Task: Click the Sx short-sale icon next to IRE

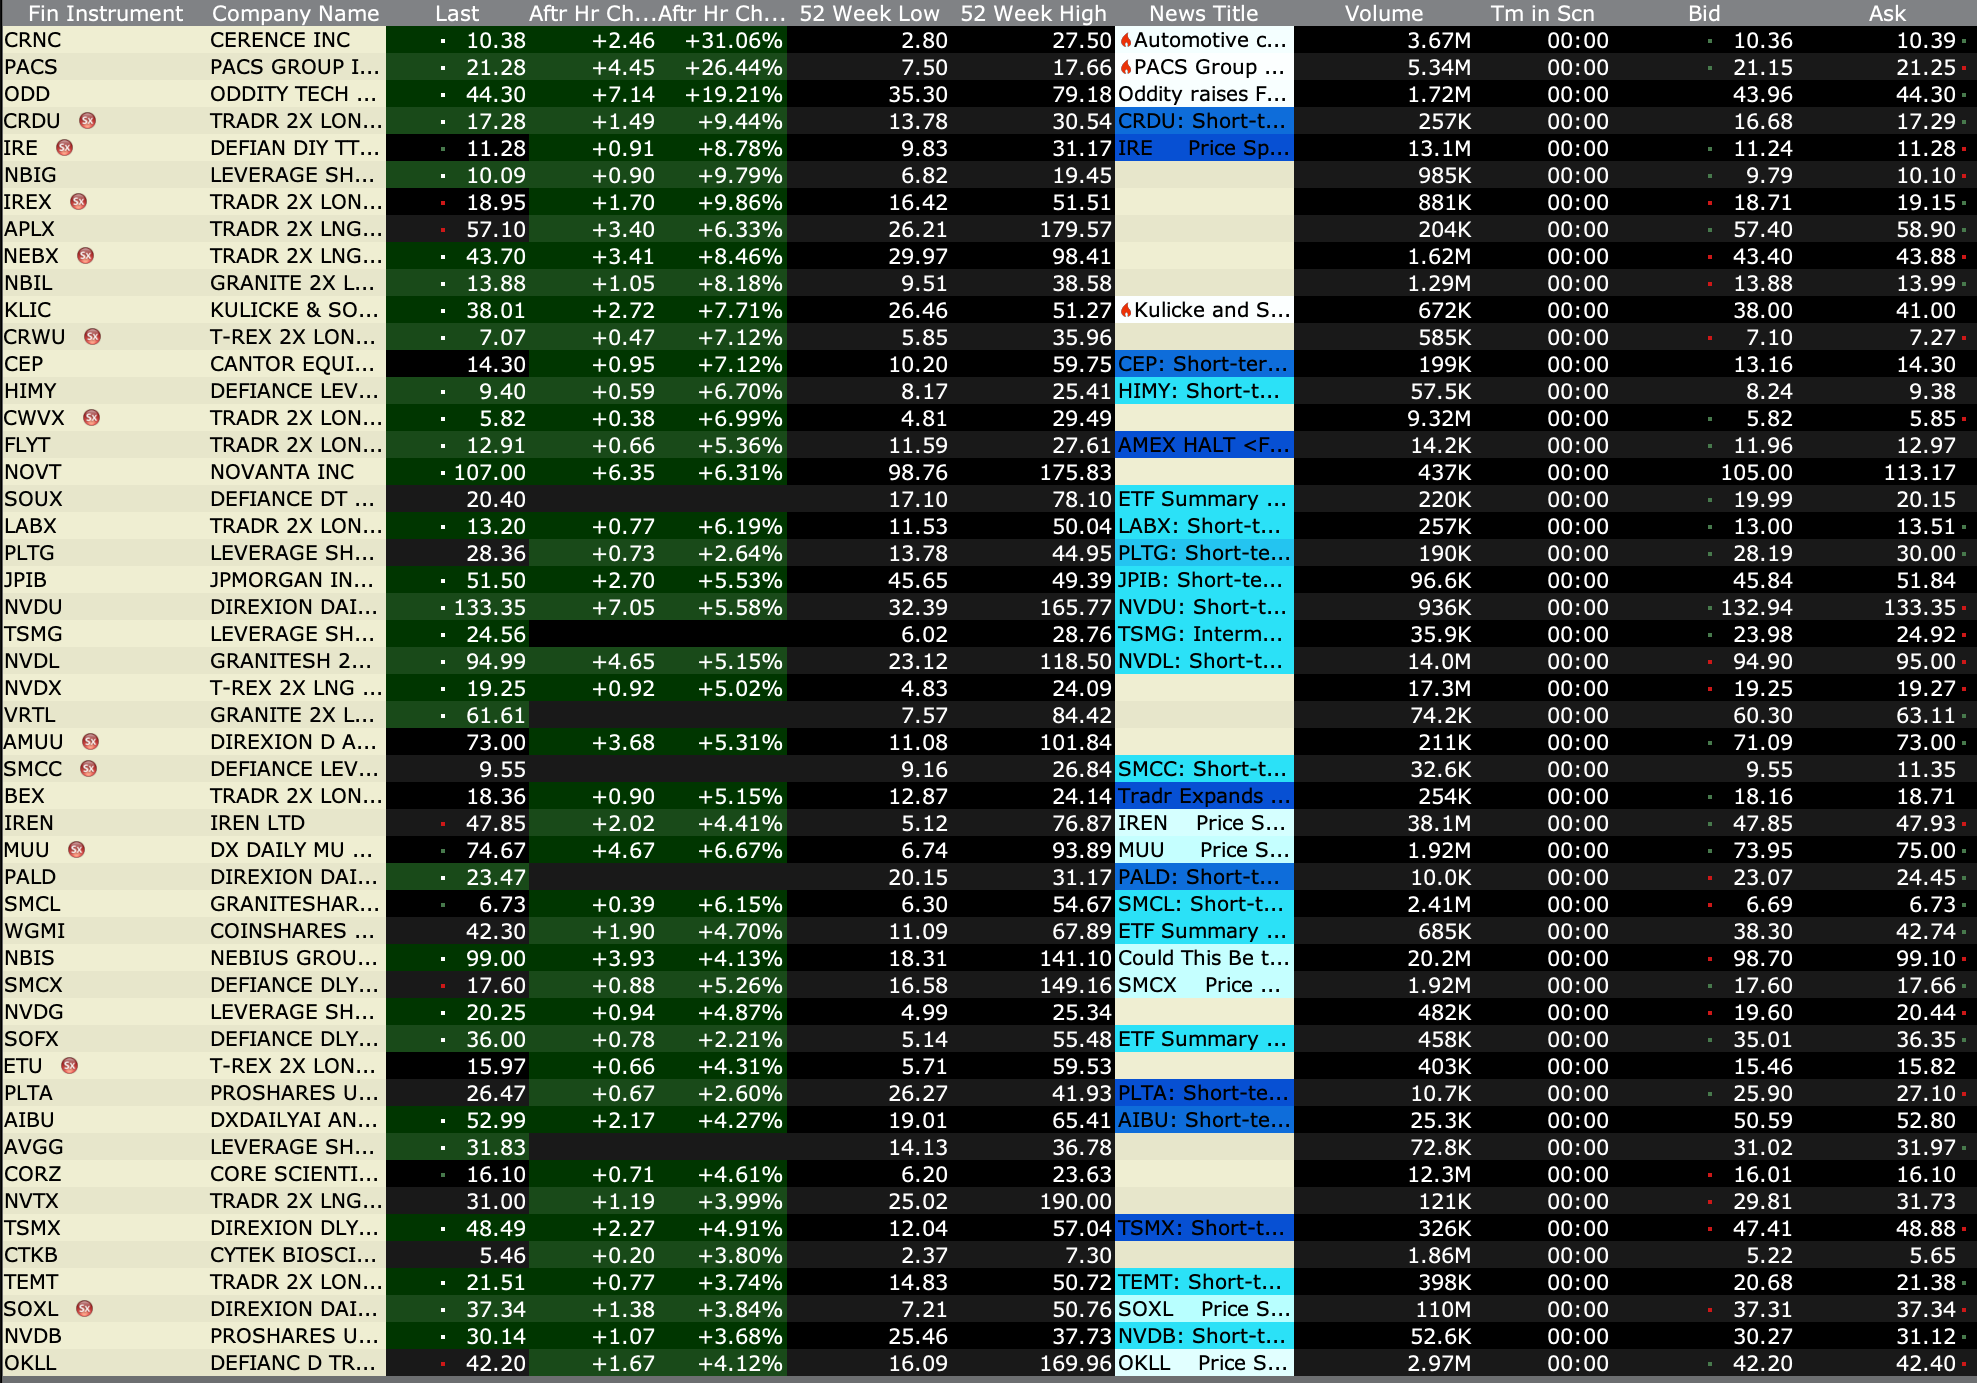Action: (65, 148)
